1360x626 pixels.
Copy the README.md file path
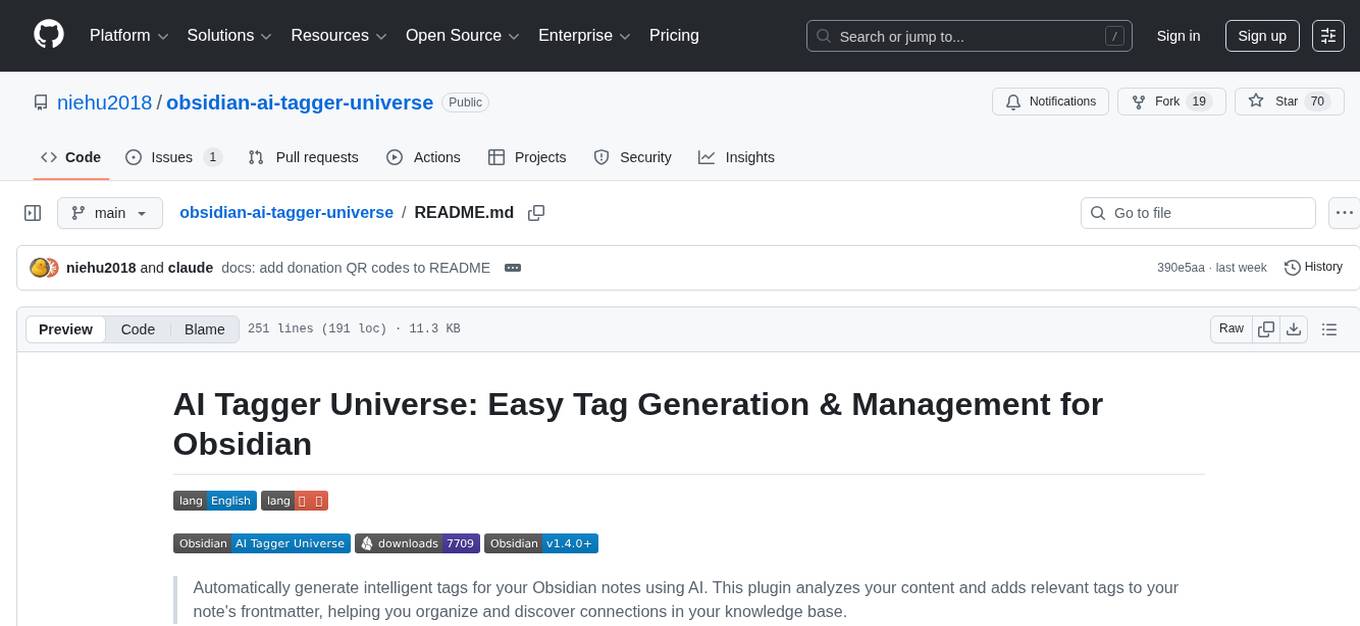(x=536, y=213)
